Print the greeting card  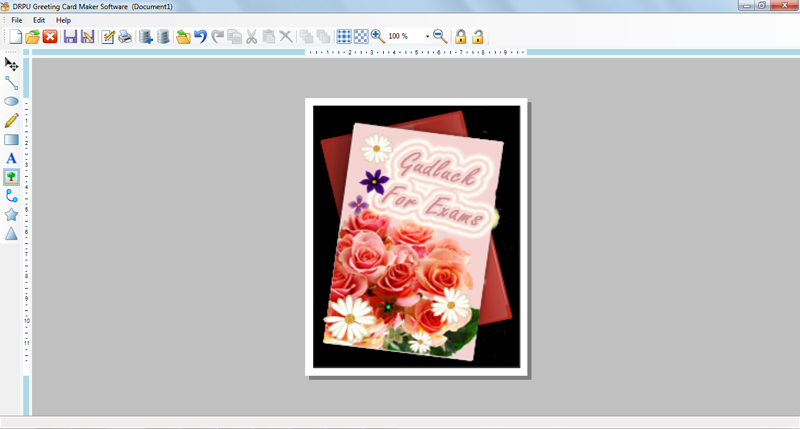(125, 36)
